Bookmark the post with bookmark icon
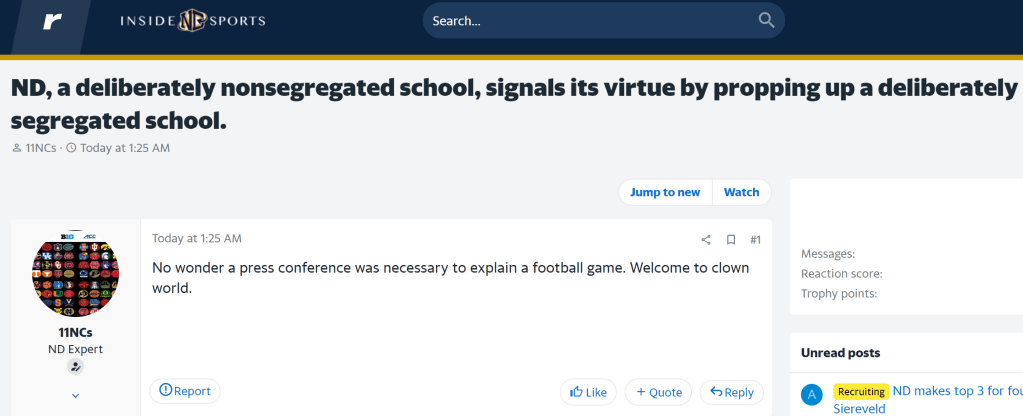 click(731, 240)
